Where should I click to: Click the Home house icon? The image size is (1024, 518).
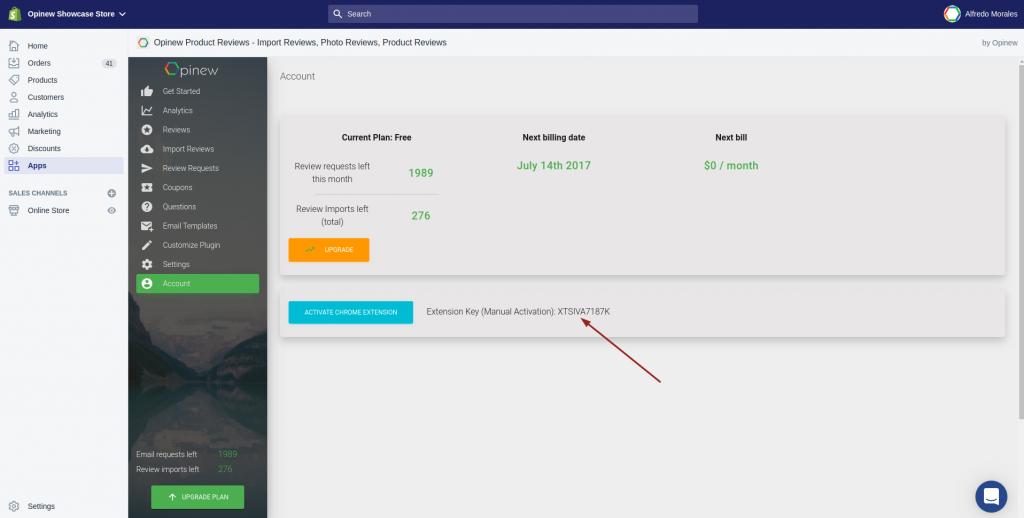click(14, 46)
